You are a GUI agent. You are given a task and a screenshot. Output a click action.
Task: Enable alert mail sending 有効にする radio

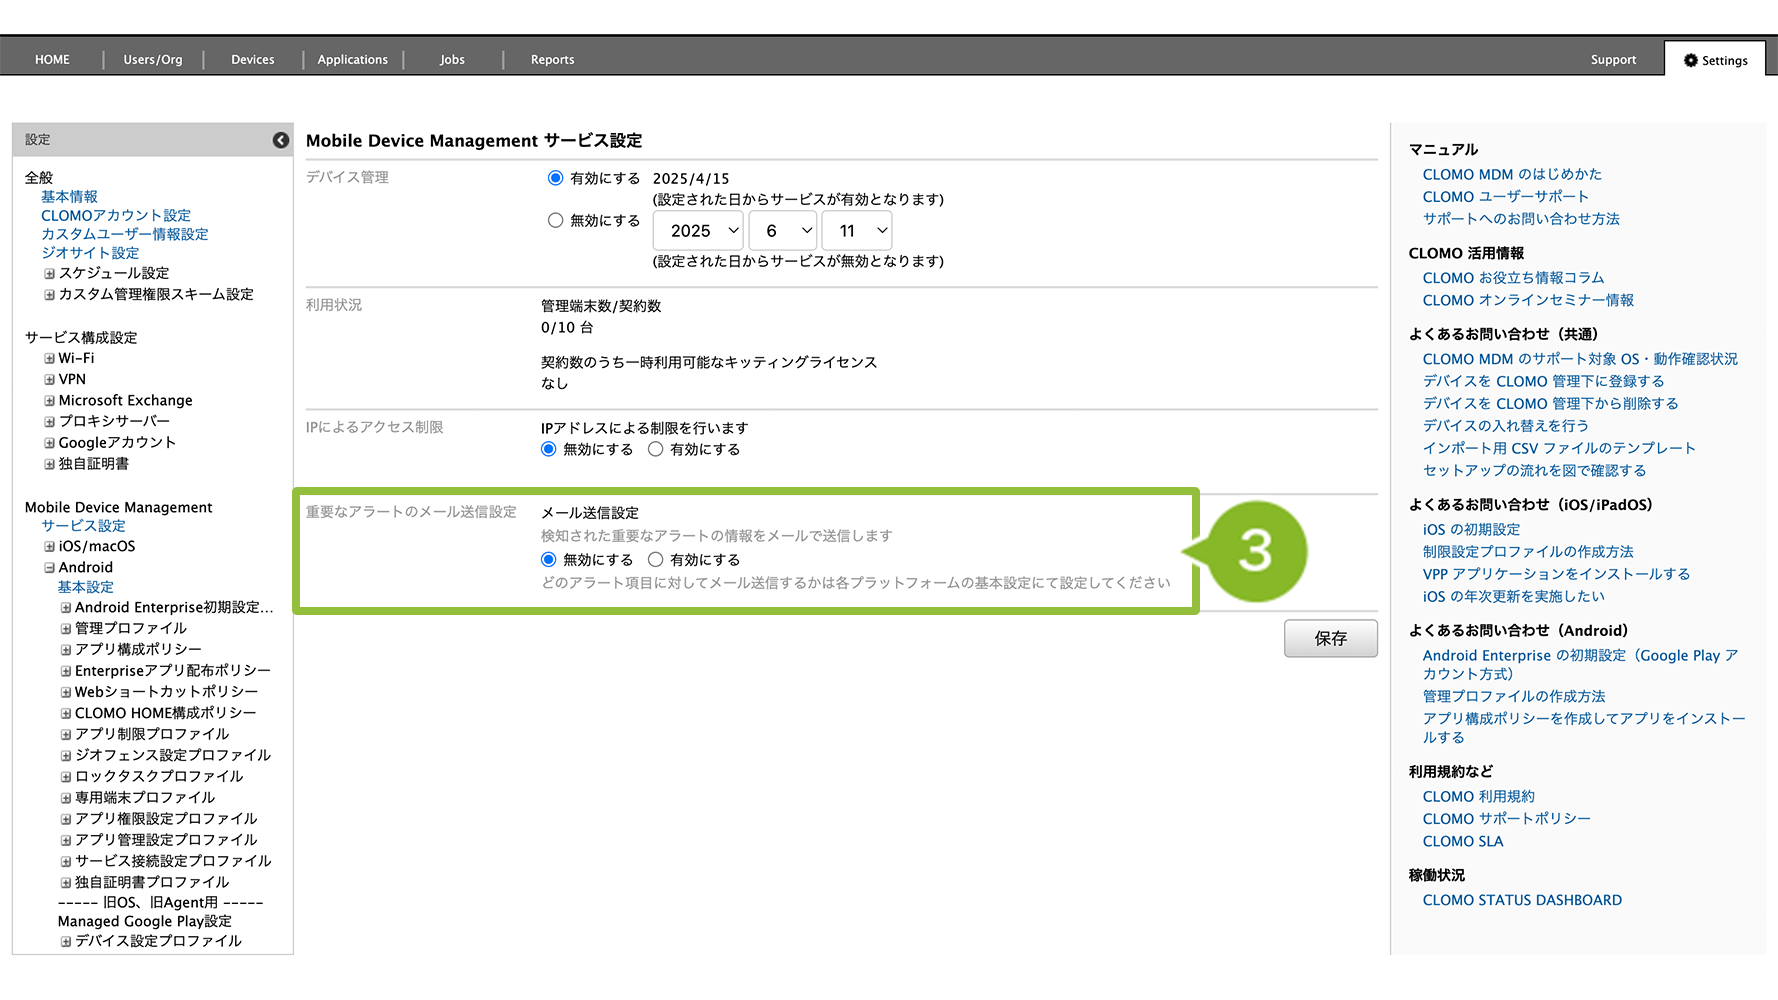point(655,560)
